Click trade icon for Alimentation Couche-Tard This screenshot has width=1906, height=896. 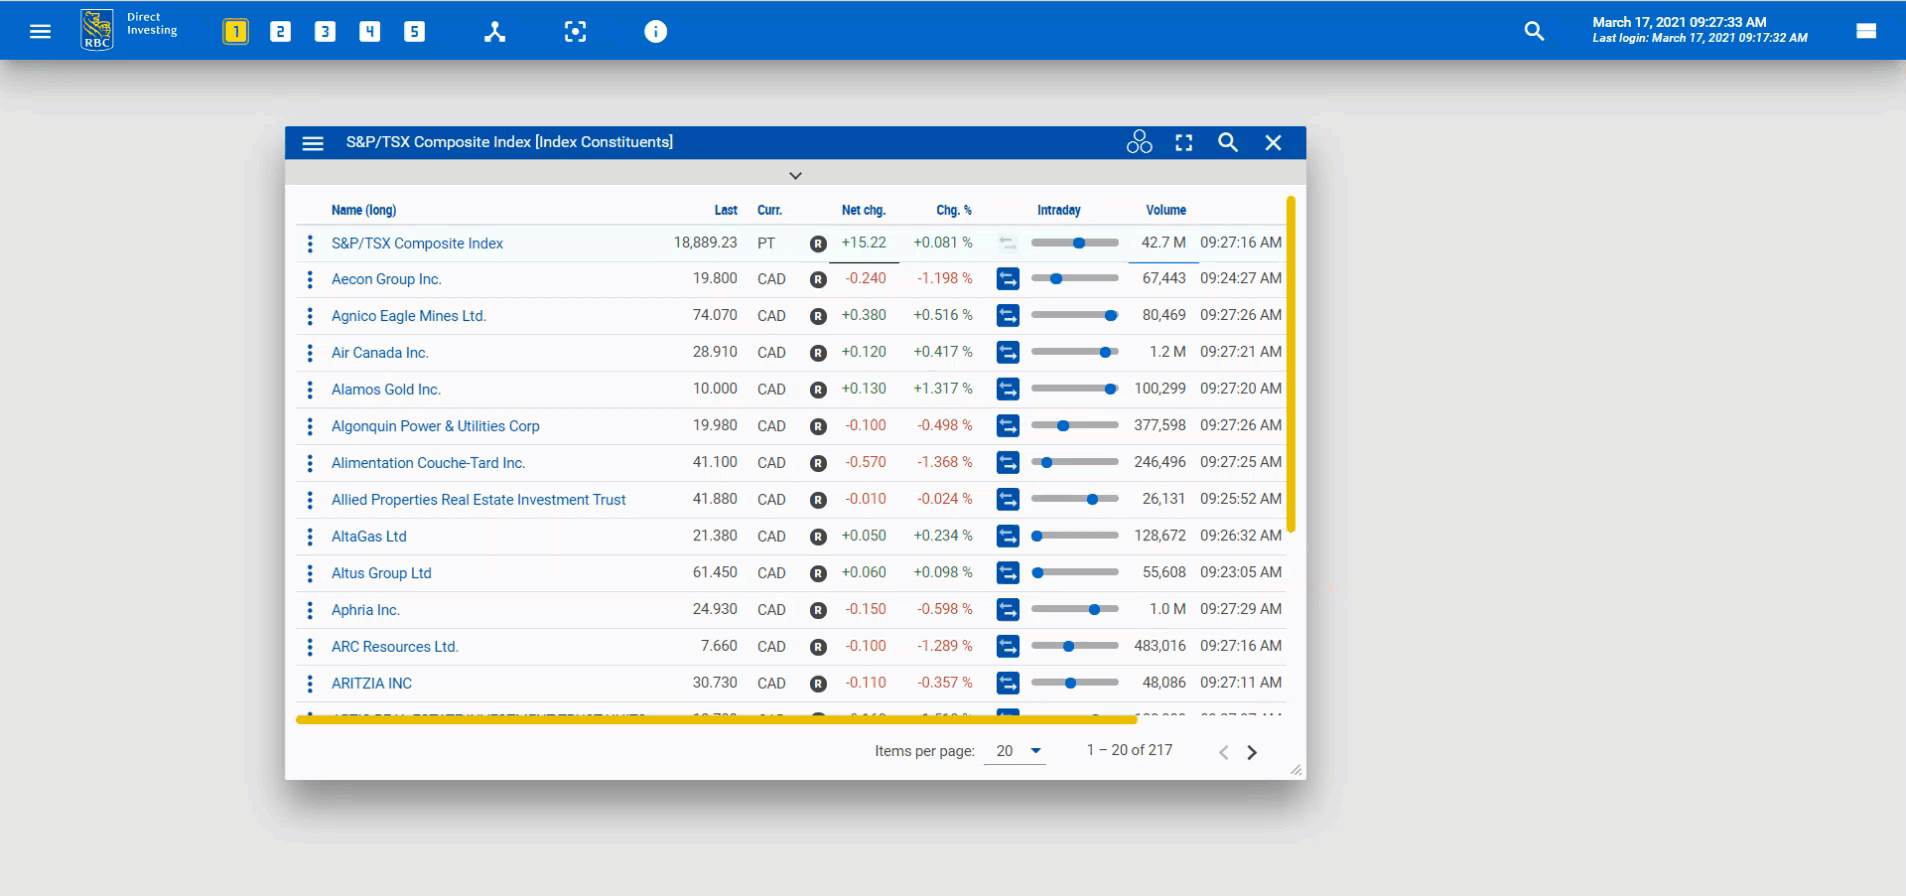pyautogui.click(x=1008, y=463)
